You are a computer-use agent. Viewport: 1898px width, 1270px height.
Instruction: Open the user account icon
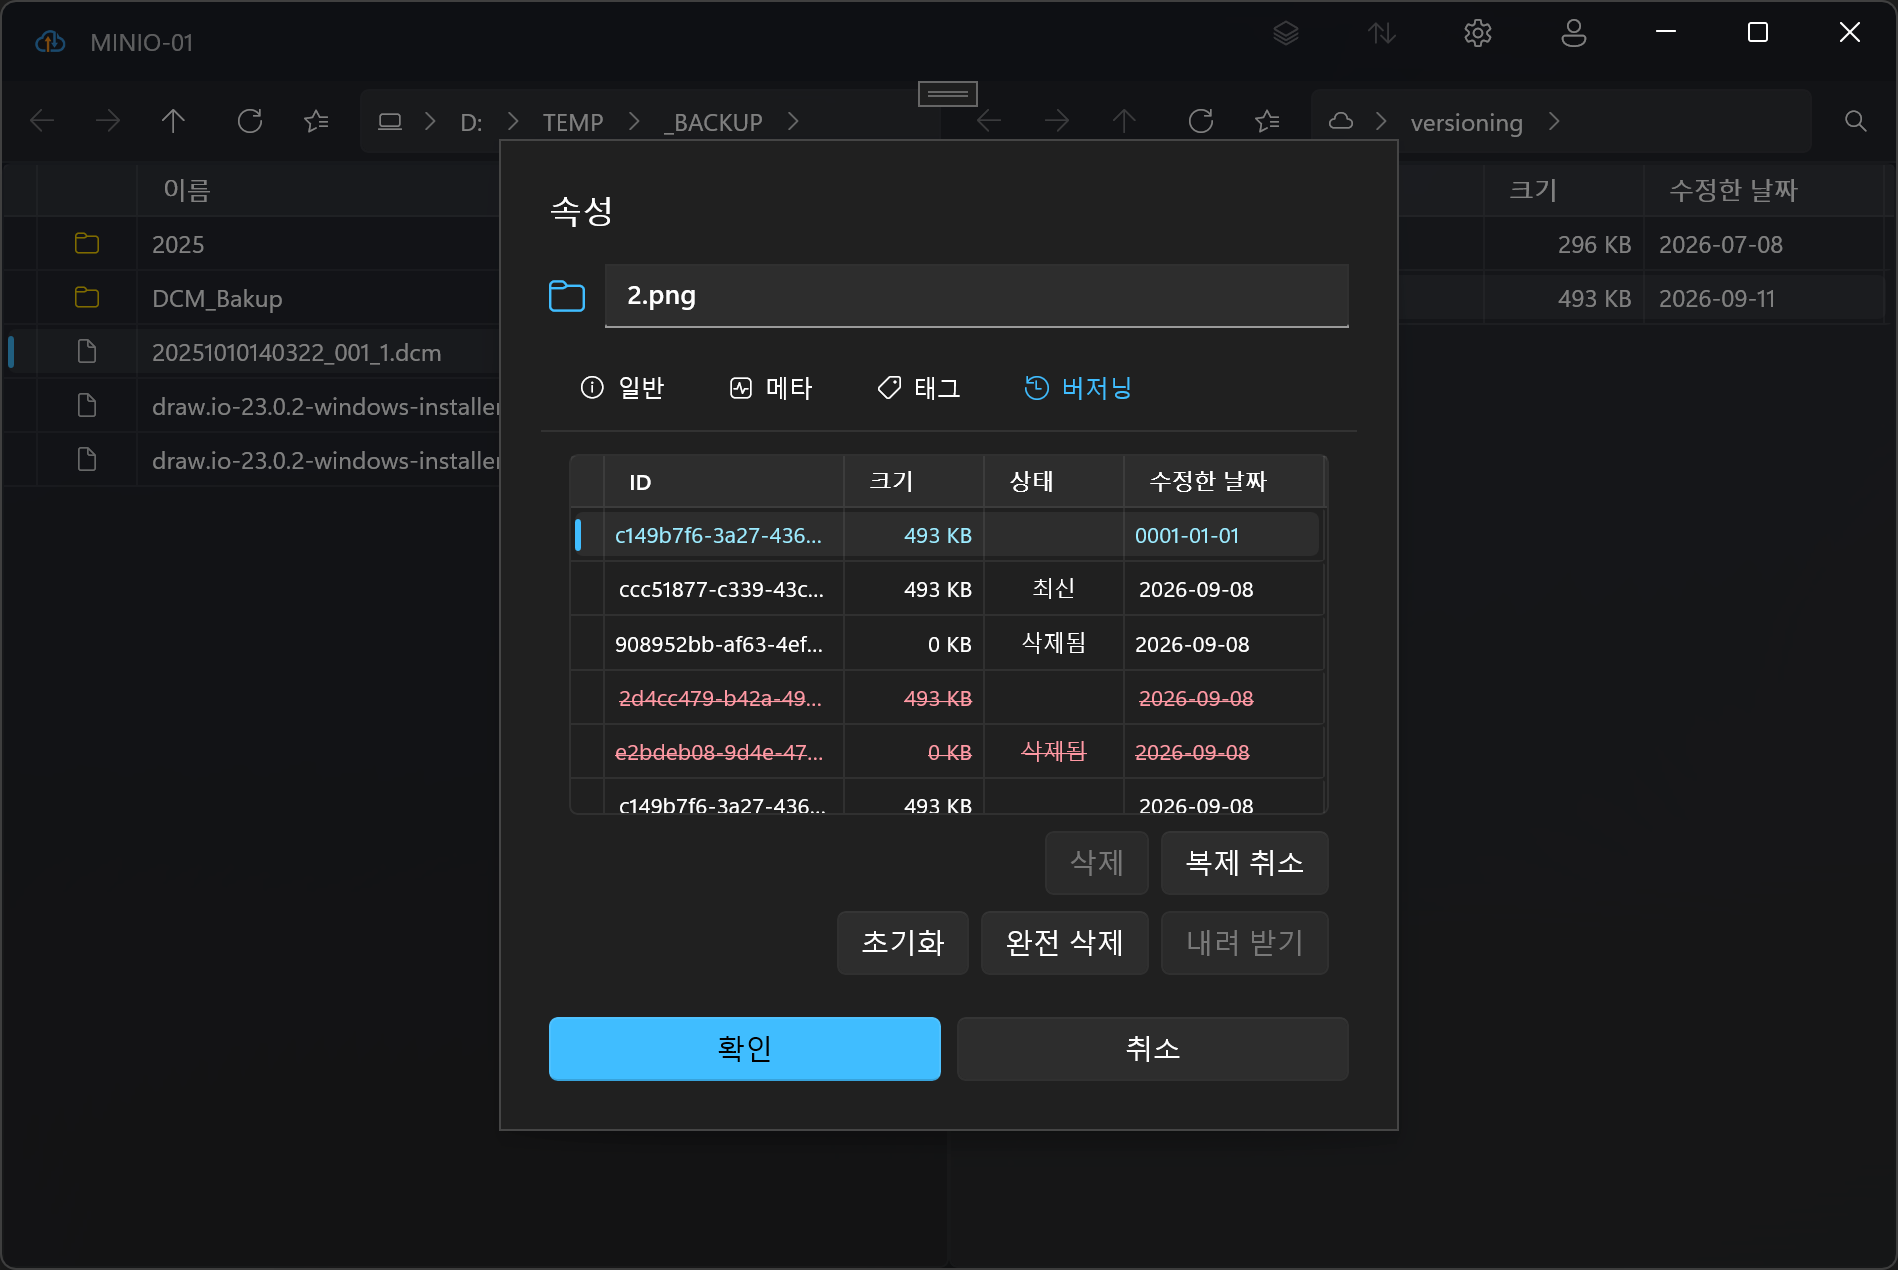pyautogui.click(x=1574, y=34)
